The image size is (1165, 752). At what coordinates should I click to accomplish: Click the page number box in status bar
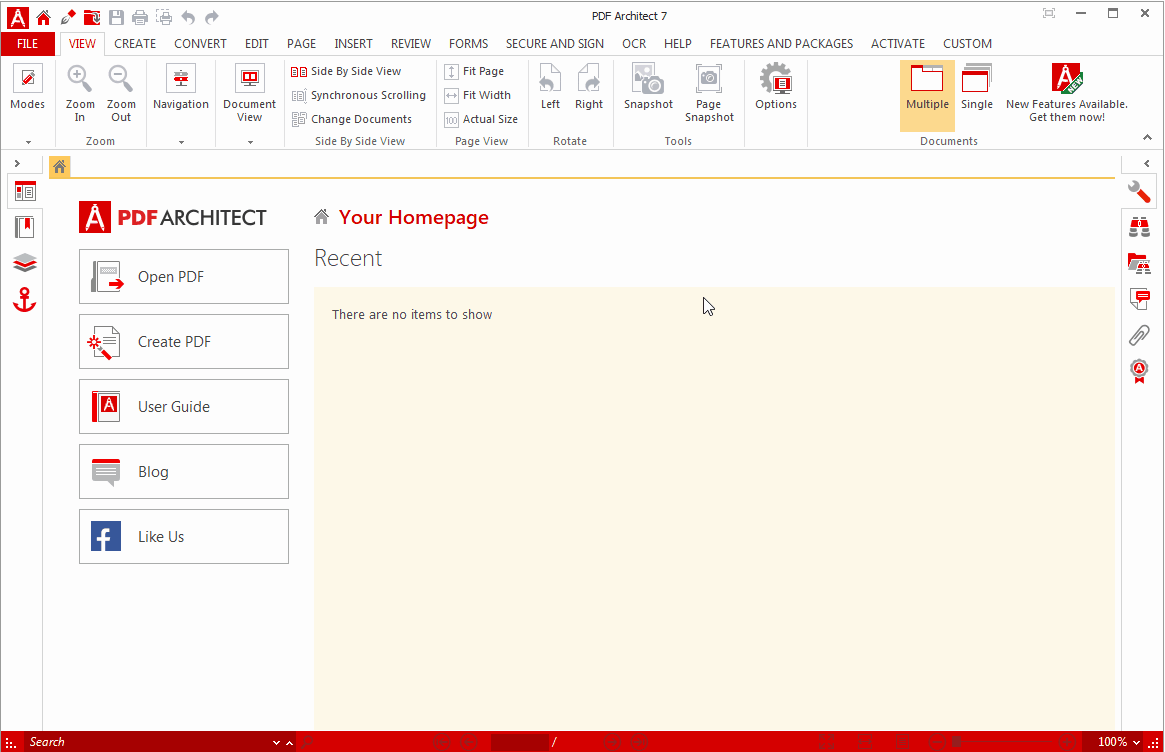pos(519,742)
